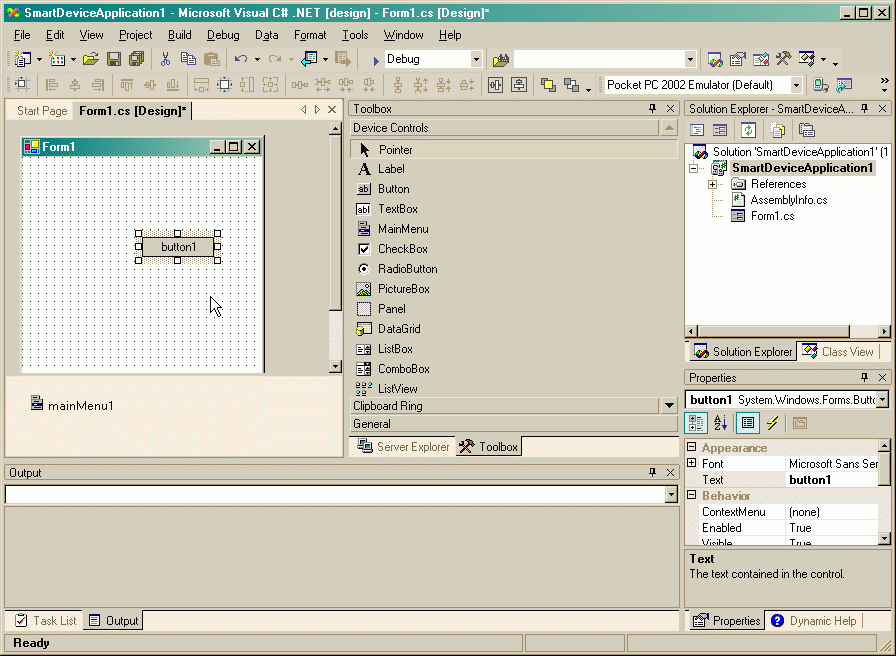Click the Text property value field button1
This screenshot has width=896, height=656.
click(x=832, y=480)
